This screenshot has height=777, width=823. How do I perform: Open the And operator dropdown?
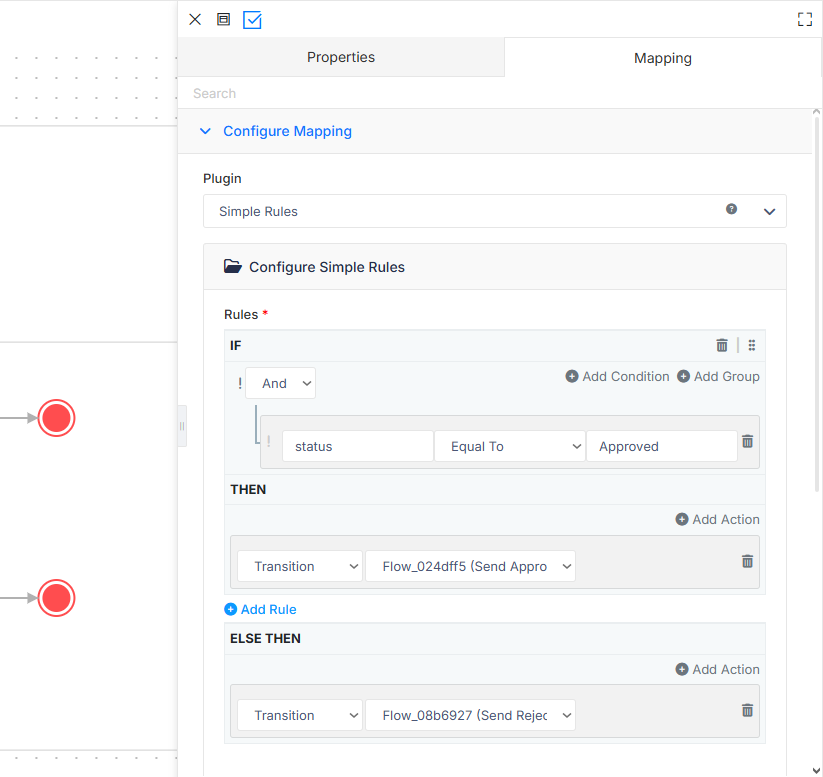click(281, 383)
